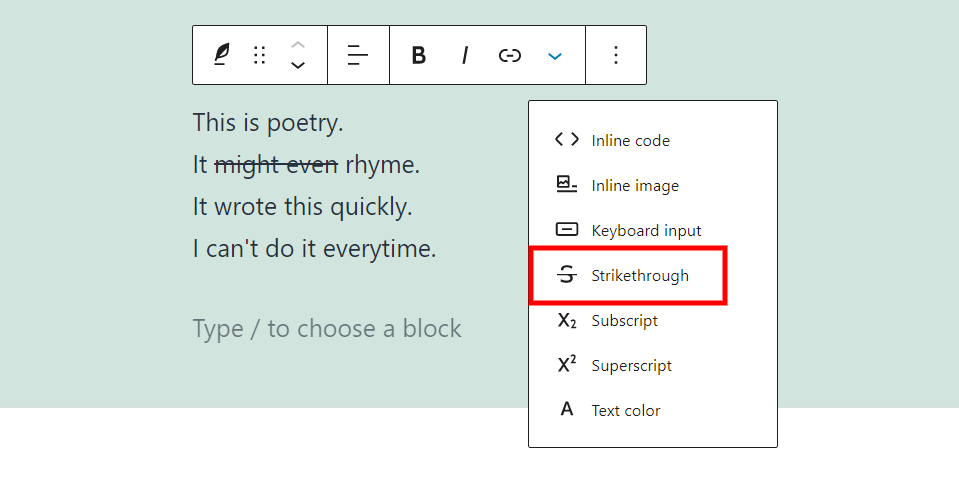Viewport: 959px width, 478px height.
Task: Toggle Strikethrough formatting
Action: tap(639, 276)
